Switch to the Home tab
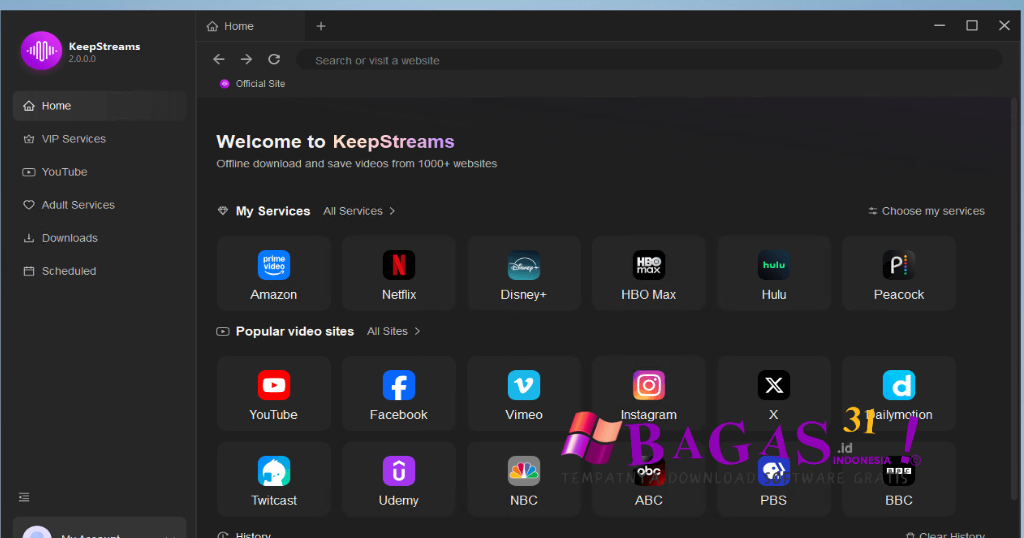1024x538 pixels. [x=250, y=26]
